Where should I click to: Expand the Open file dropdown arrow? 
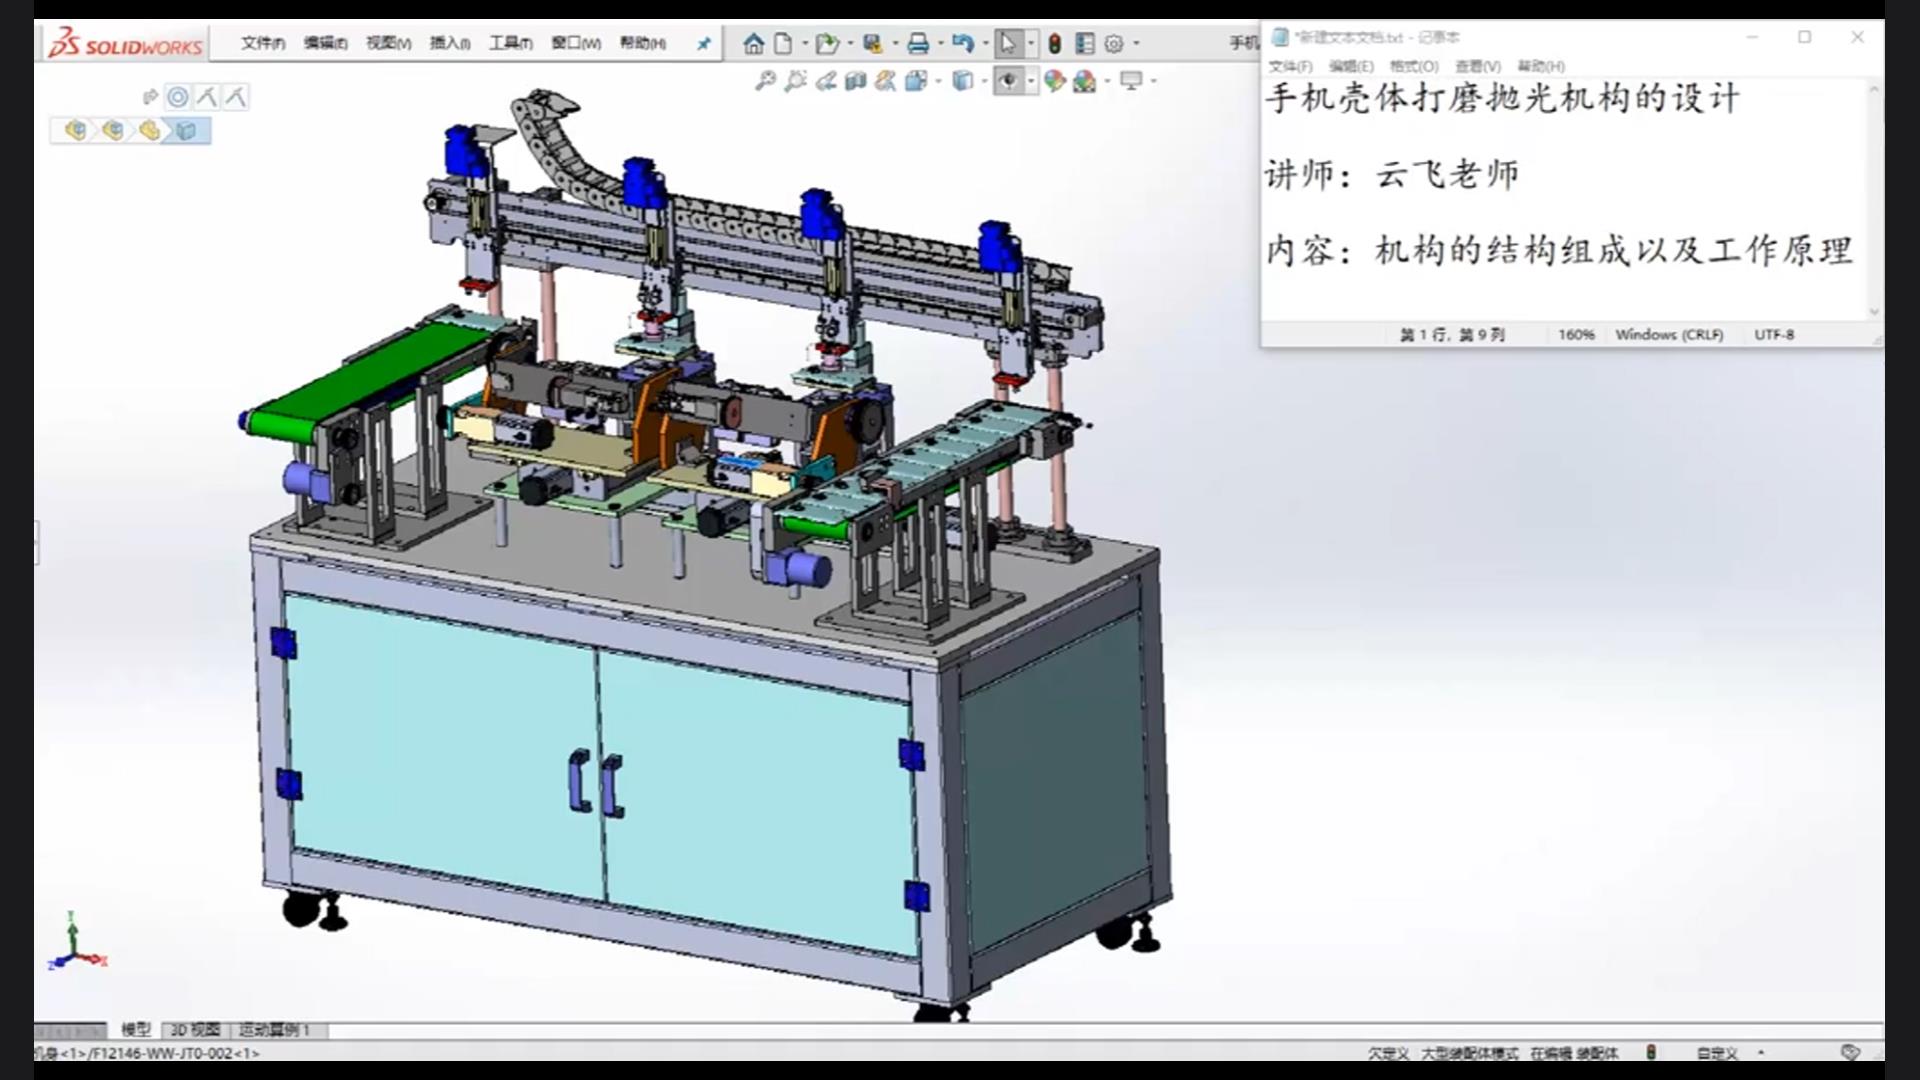tap(850, 44)
